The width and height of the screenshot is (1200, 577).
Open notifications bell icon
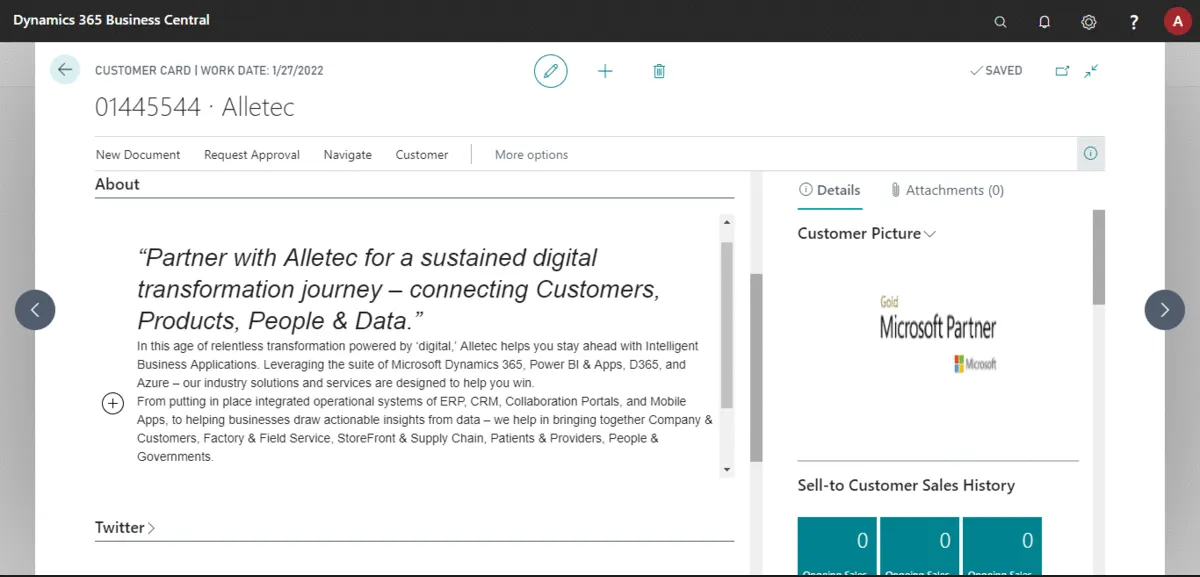click(x=1045, y=21)
